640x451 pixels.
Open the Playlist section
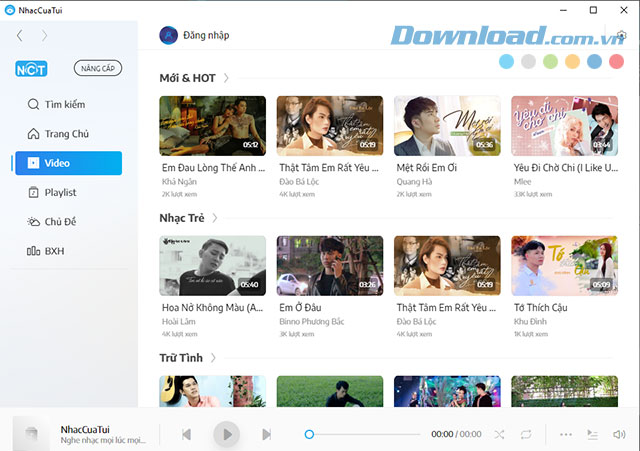[x=60, y=192]
